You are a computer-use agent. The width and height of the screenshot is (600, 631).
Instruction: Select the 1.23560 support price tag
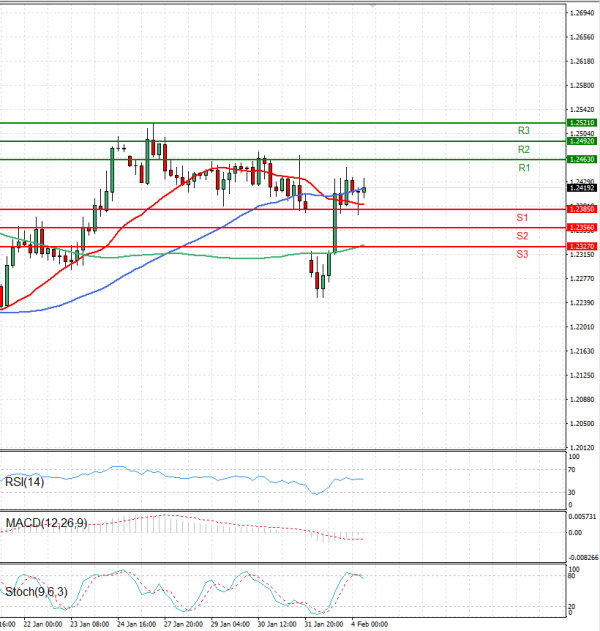click(582, 228)
